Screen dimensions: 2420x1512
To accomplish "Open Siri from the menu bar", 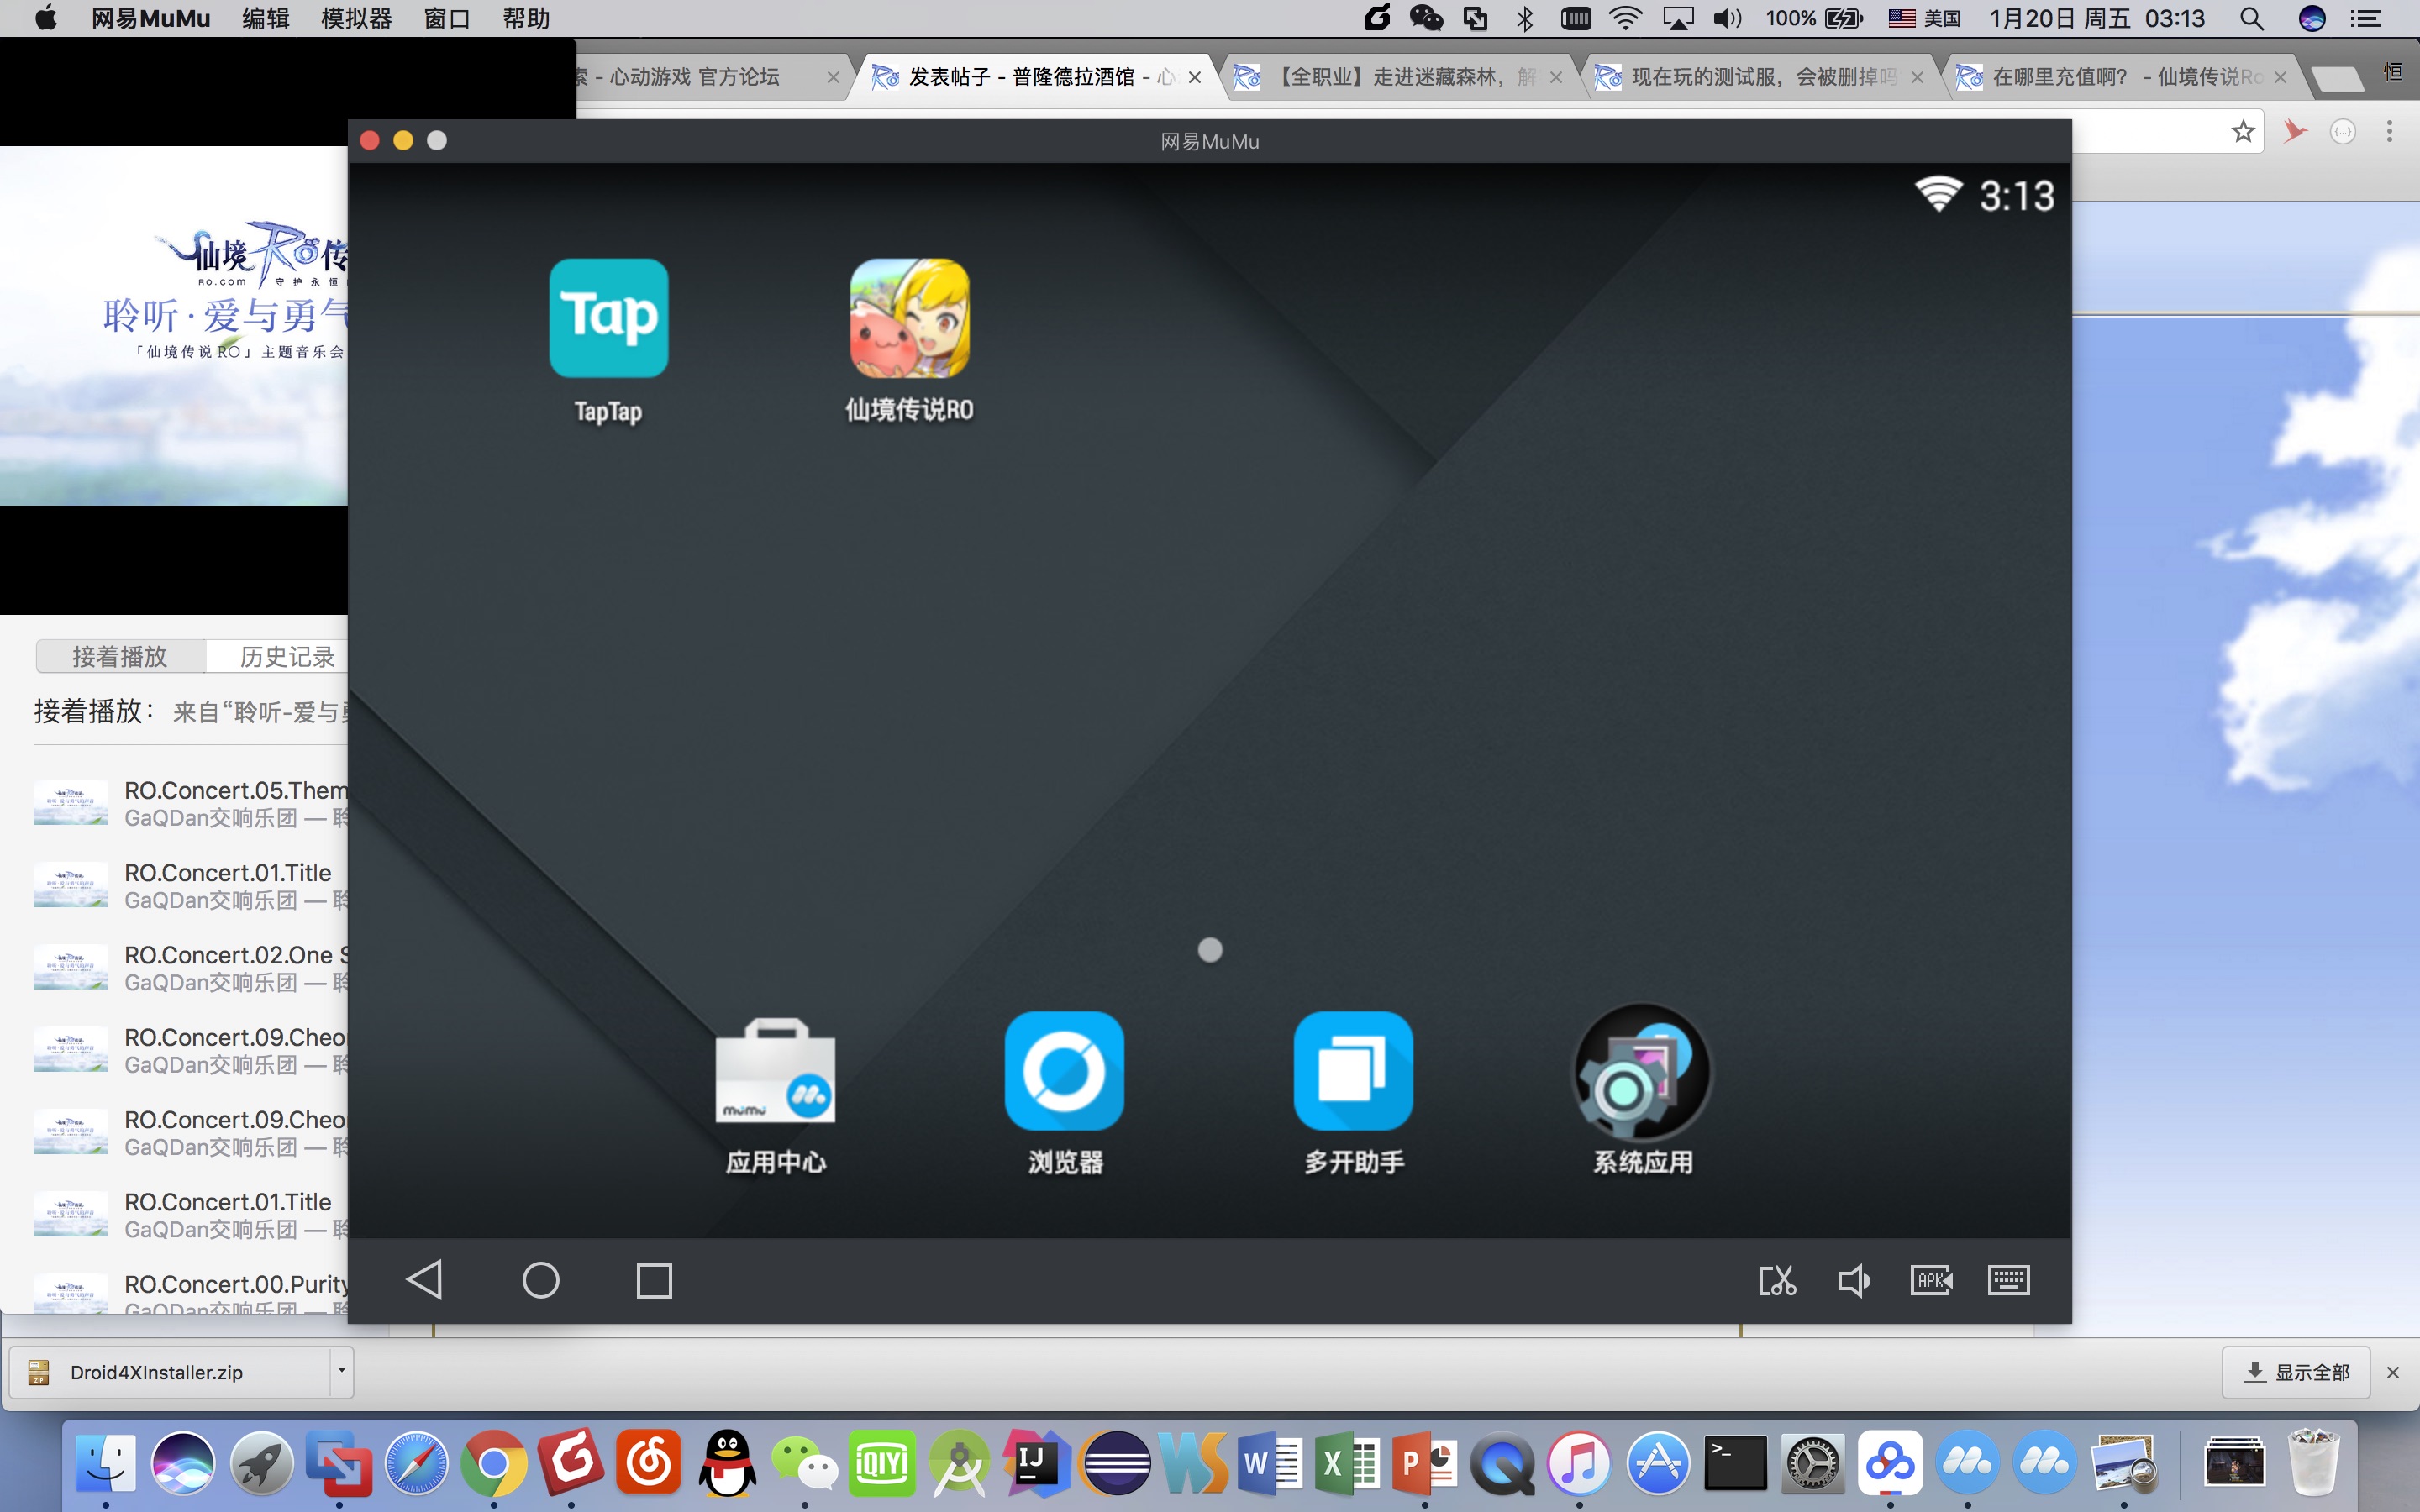I will point(2312,18).
